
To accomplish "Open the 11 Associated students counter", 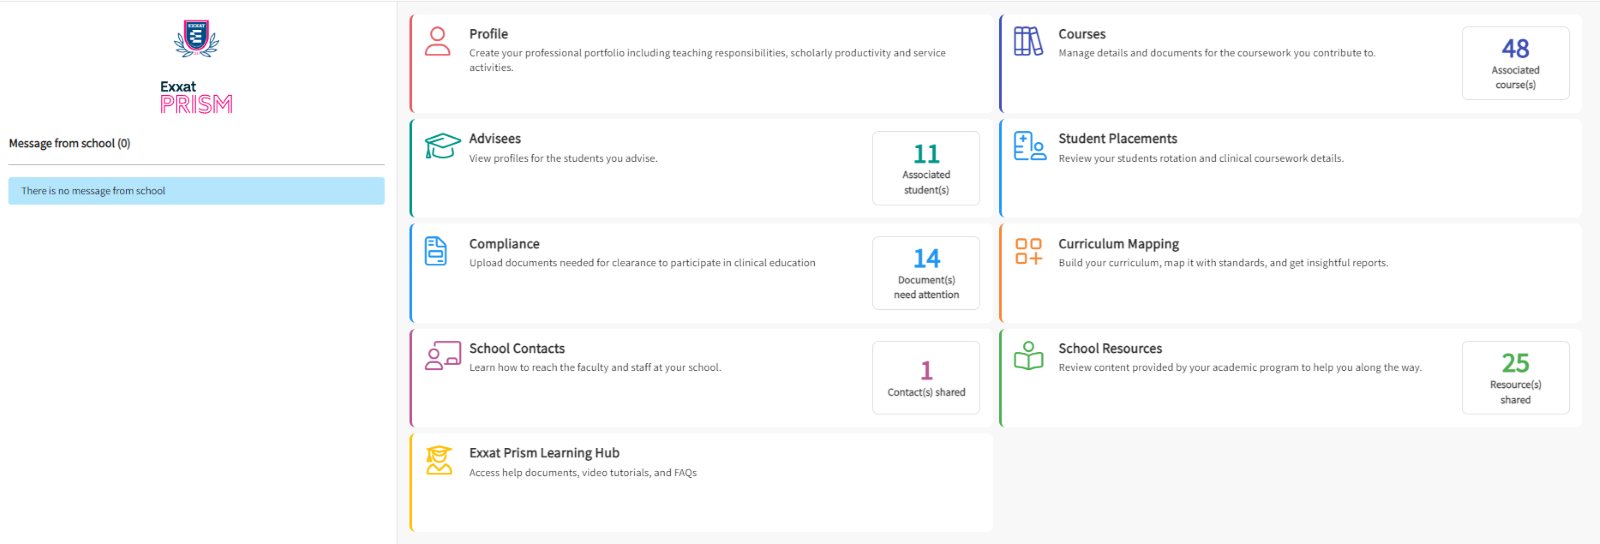I will (926, 168).
